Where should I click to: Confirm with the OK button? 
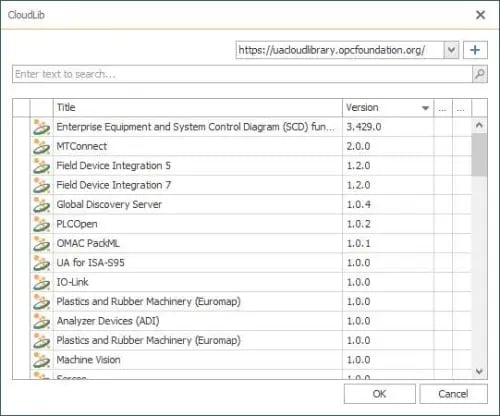380,394
